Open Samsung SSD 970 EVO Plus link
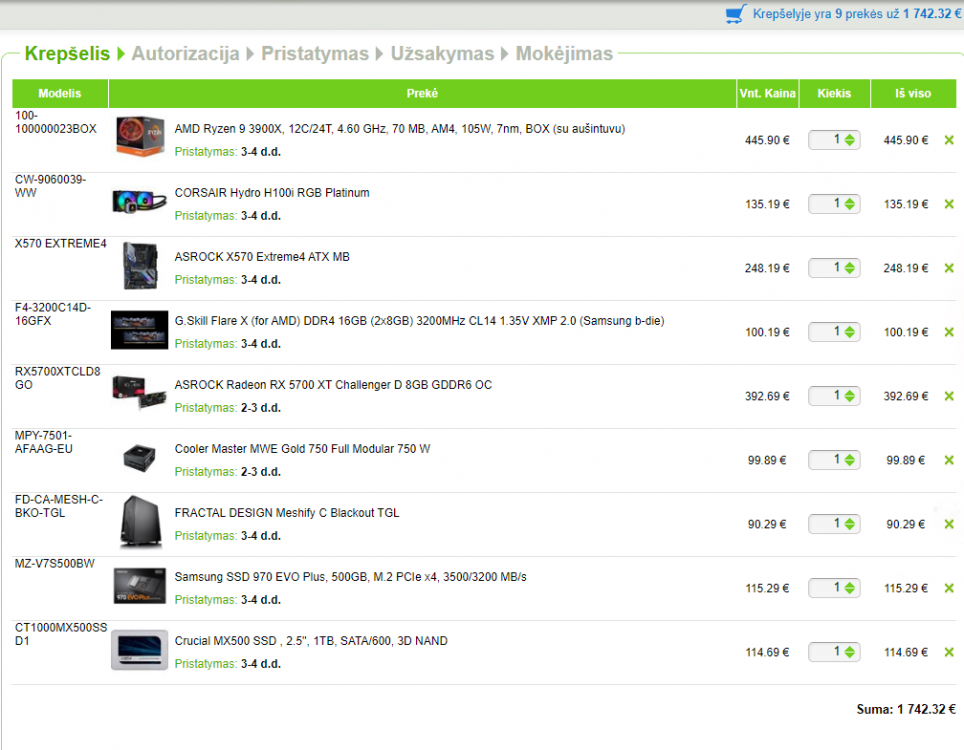This screenshot has width=964, height=750. [350, 577]
